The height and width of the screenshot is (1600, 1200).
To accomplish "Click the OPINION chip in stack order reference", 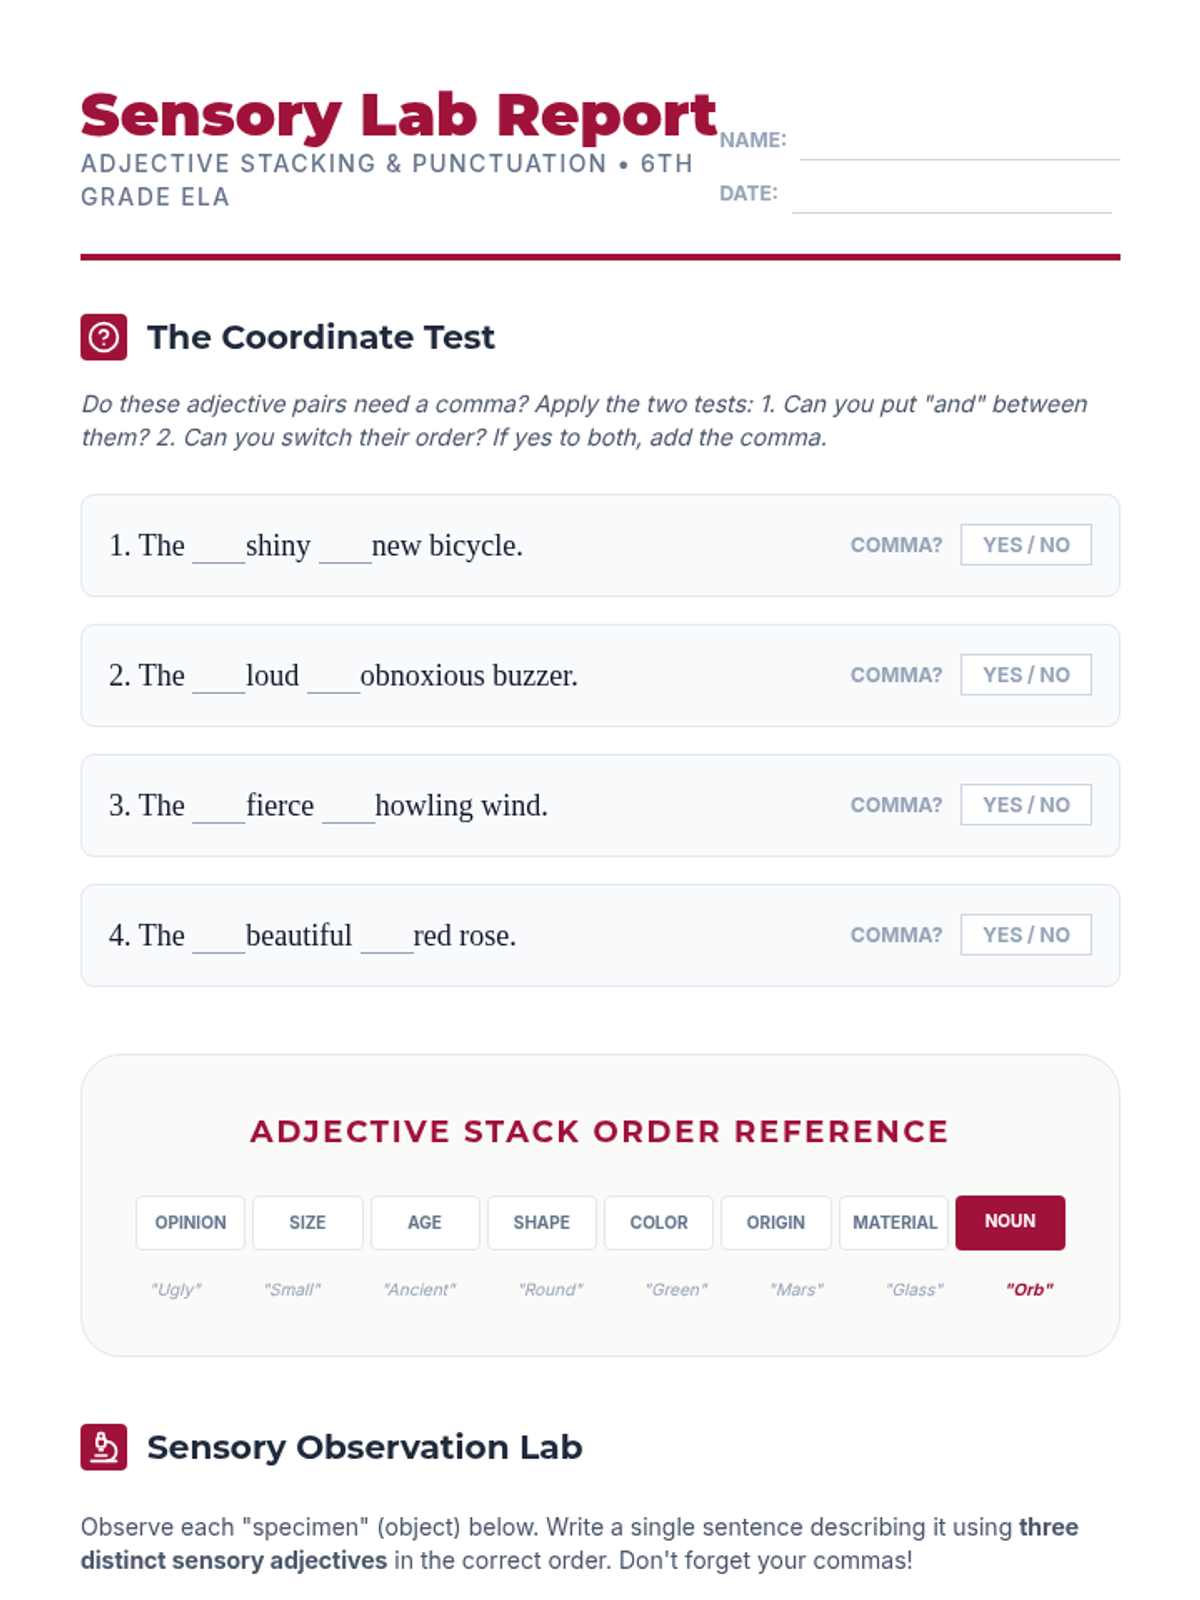I will 191,1223.
